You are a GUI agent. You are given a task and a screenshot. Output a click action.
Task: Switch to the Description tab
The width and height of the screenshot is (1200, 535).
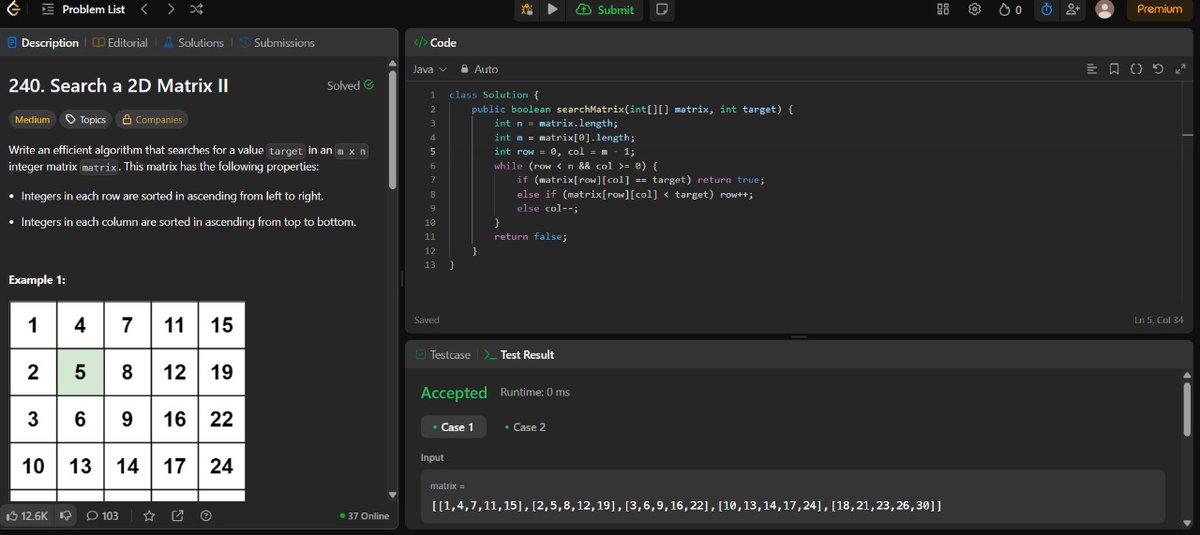(x=43, y=43)
